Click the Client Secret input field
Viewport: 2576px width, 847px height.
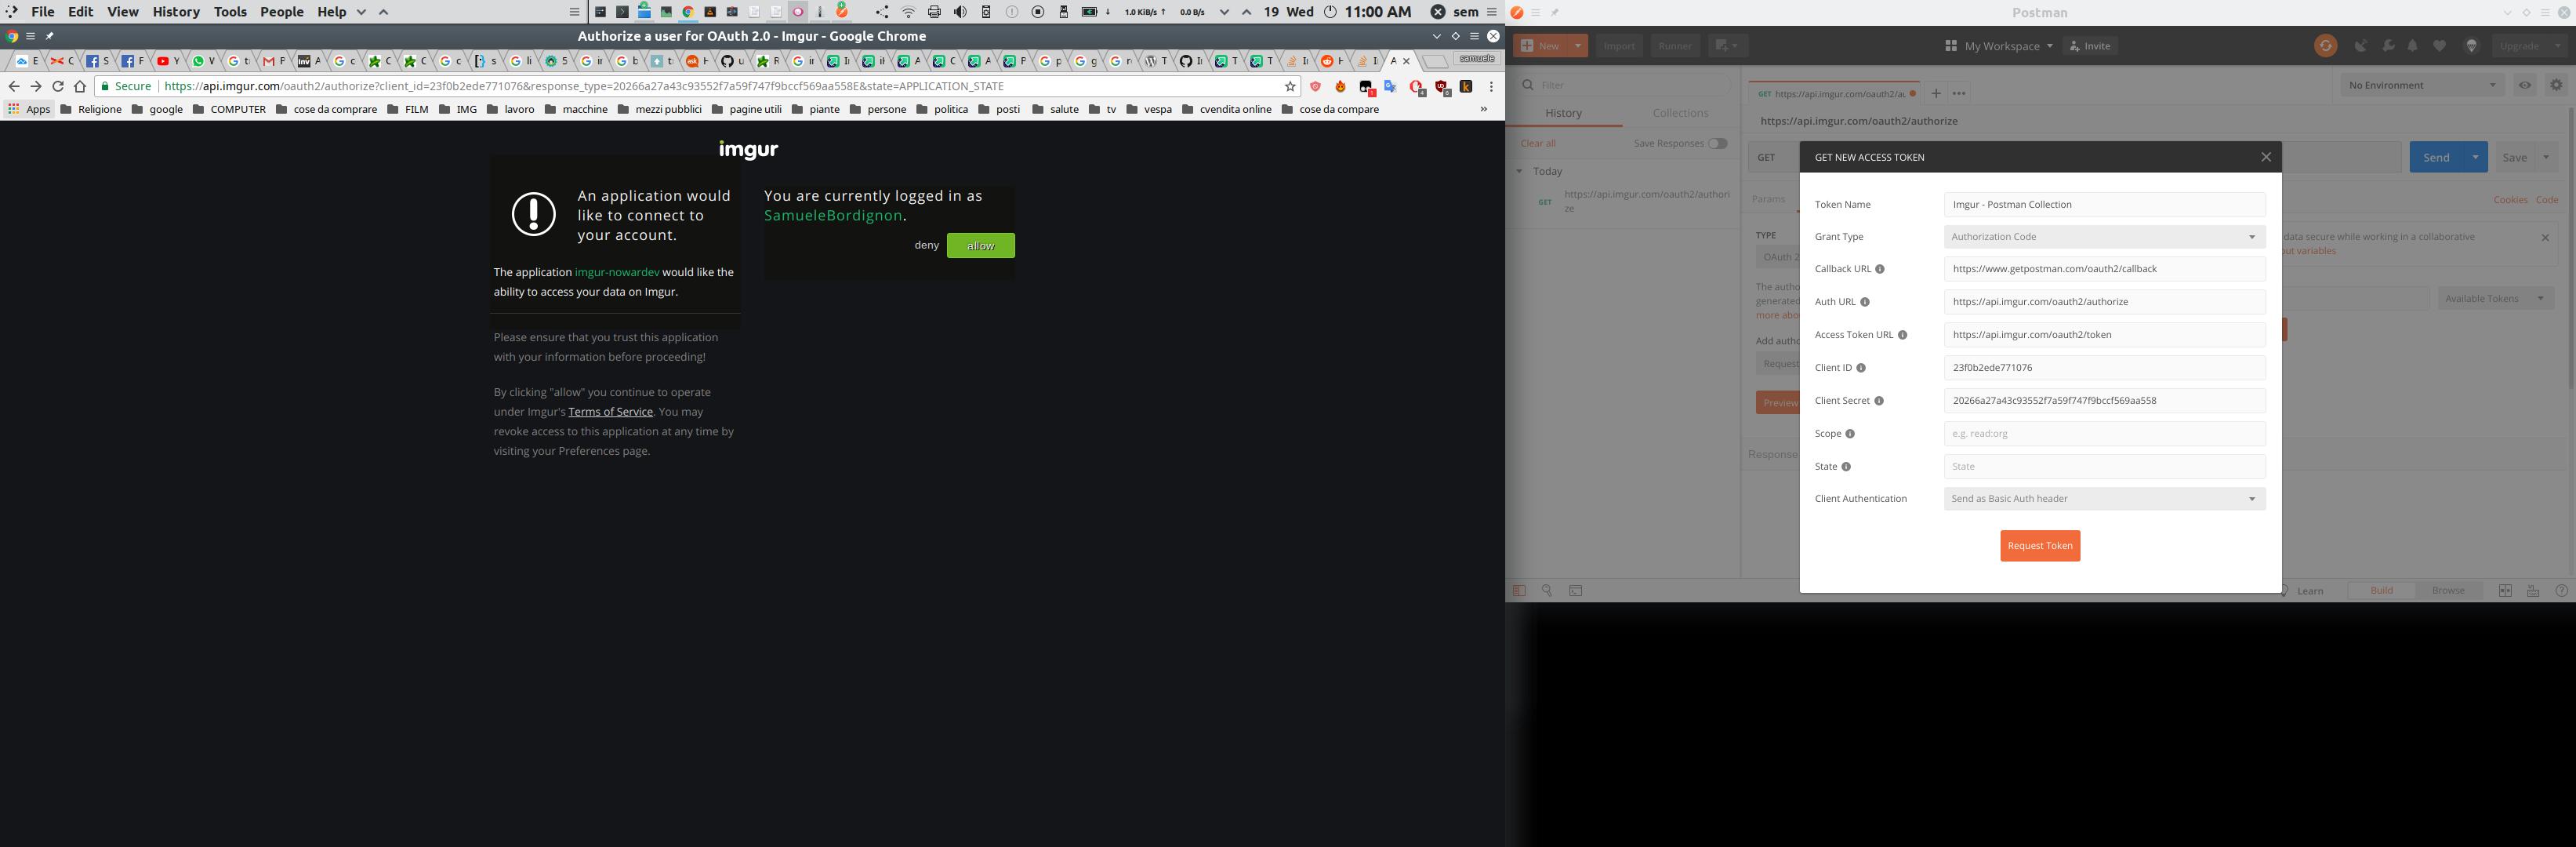pos(2104,401)
